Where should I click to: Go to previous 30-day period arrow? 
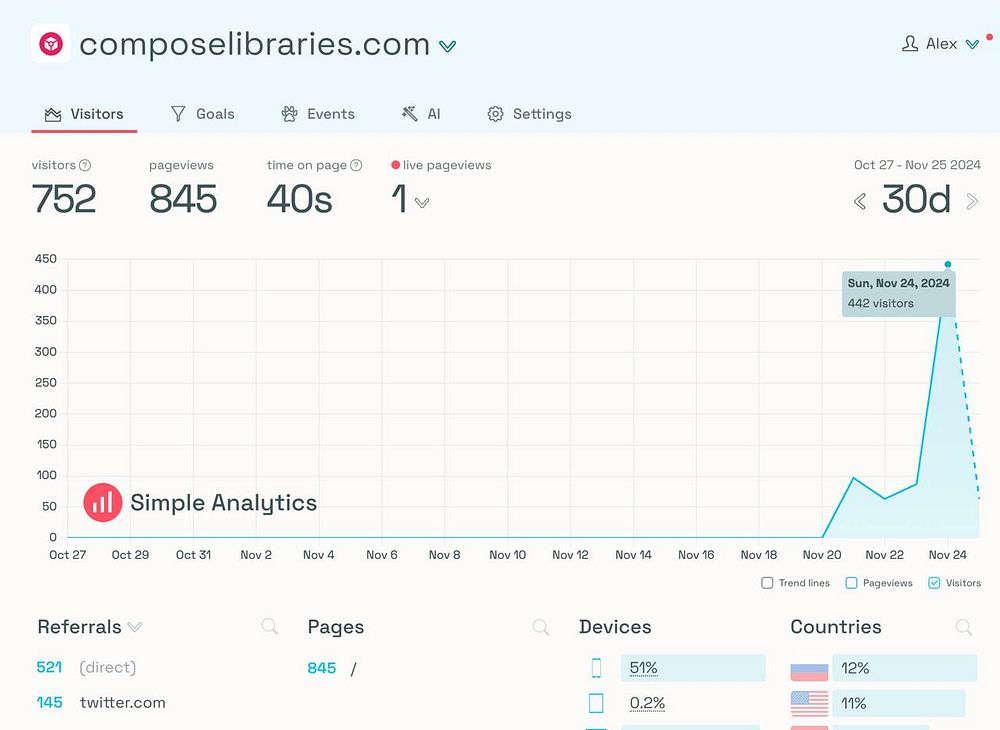click(x=859, y=202)
